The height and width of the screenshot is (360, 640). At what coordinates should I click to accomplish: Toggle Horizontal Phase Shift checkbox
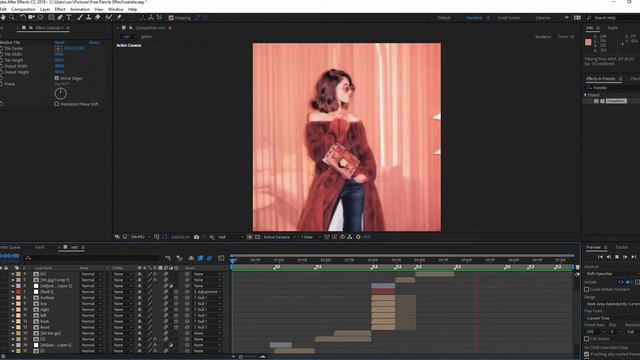pyautogui.click(x=57, y=104)
